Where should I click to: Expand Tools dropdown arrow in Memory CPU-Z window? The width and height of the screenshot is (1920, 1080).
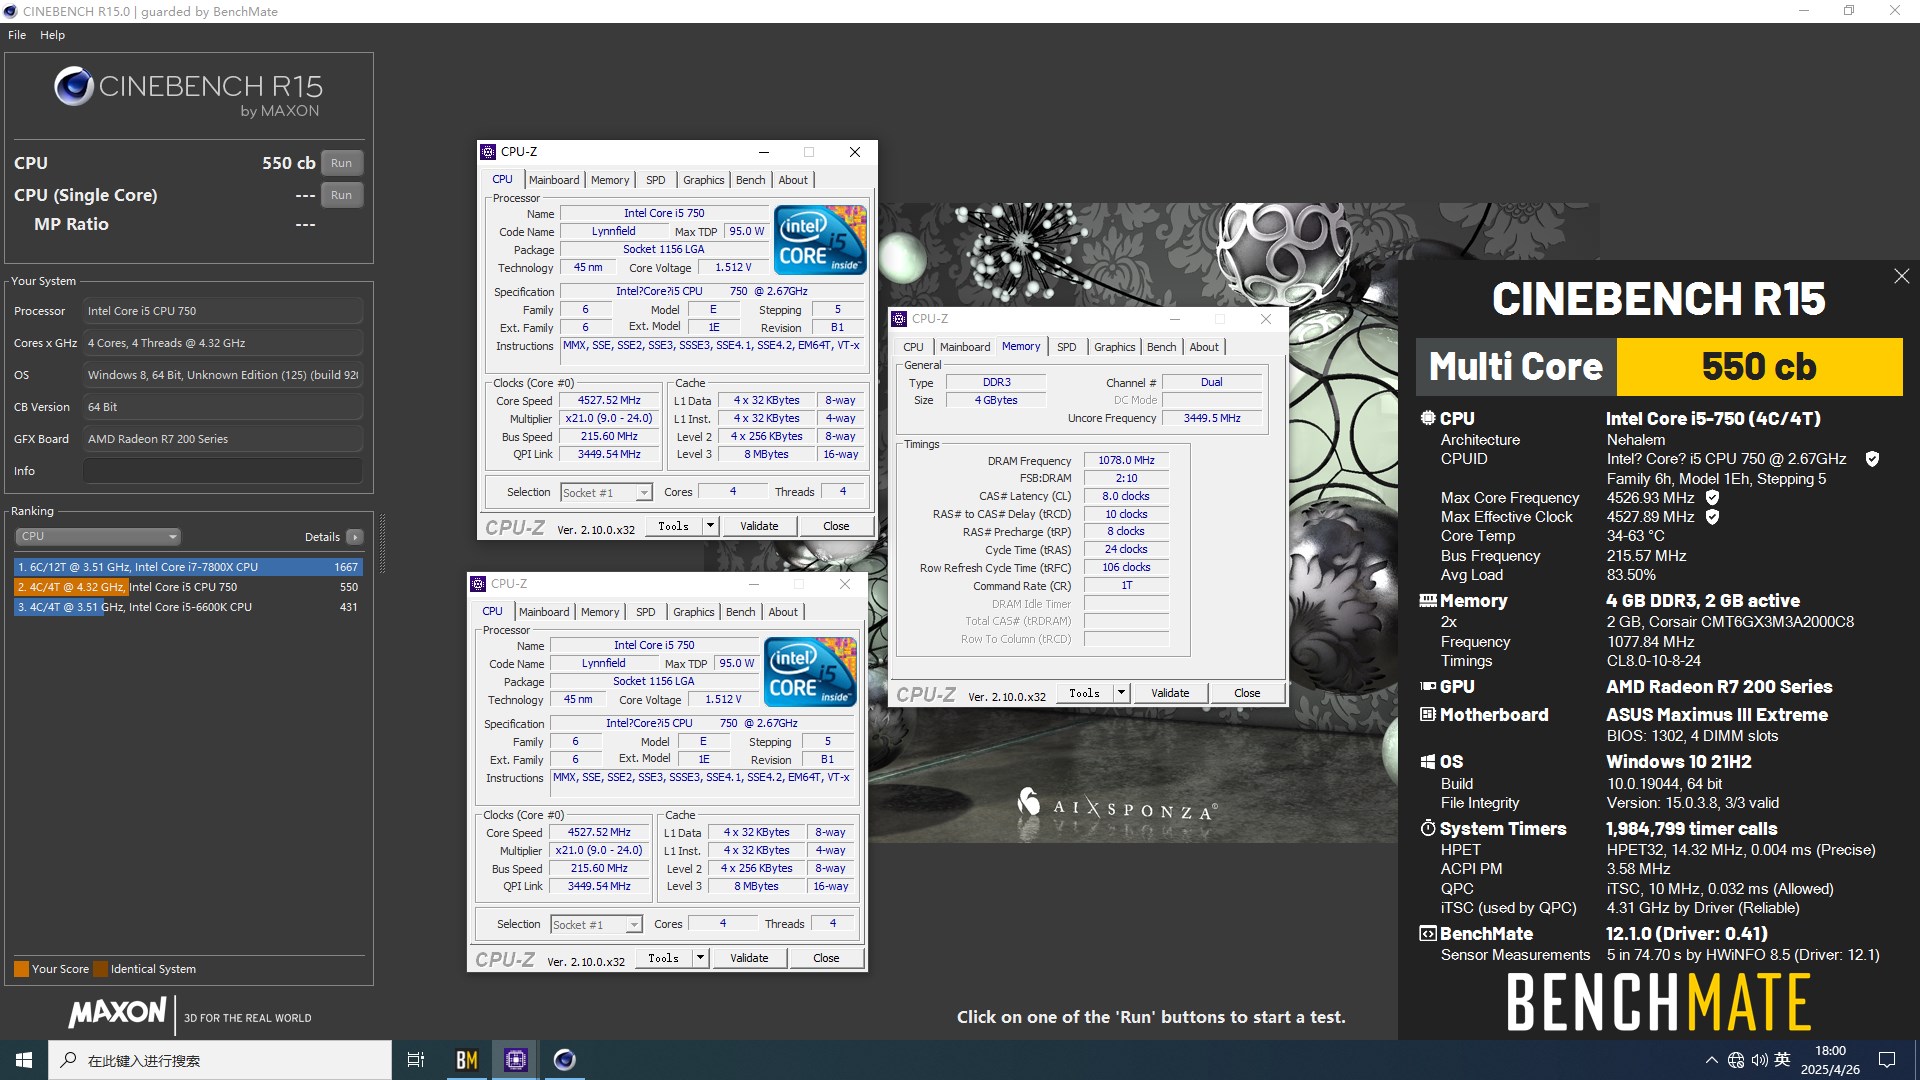(x=1122, y=693)
